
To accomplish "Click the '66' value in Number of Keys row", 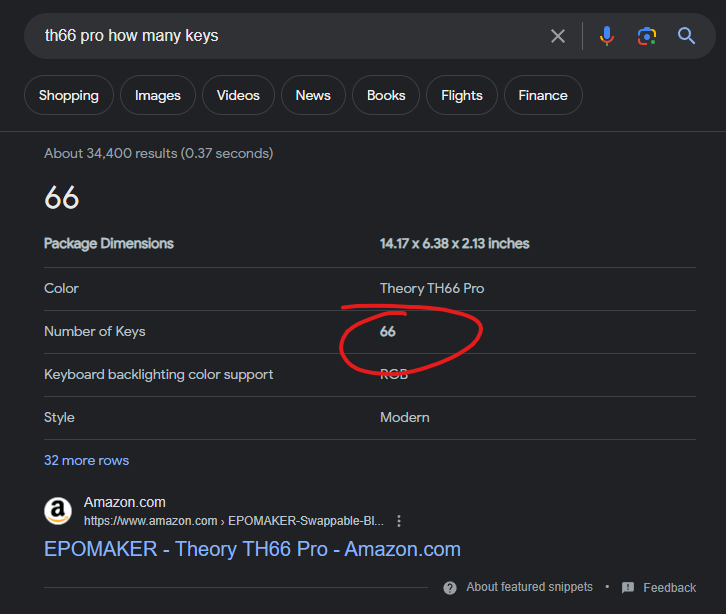I will pos(388,332).
